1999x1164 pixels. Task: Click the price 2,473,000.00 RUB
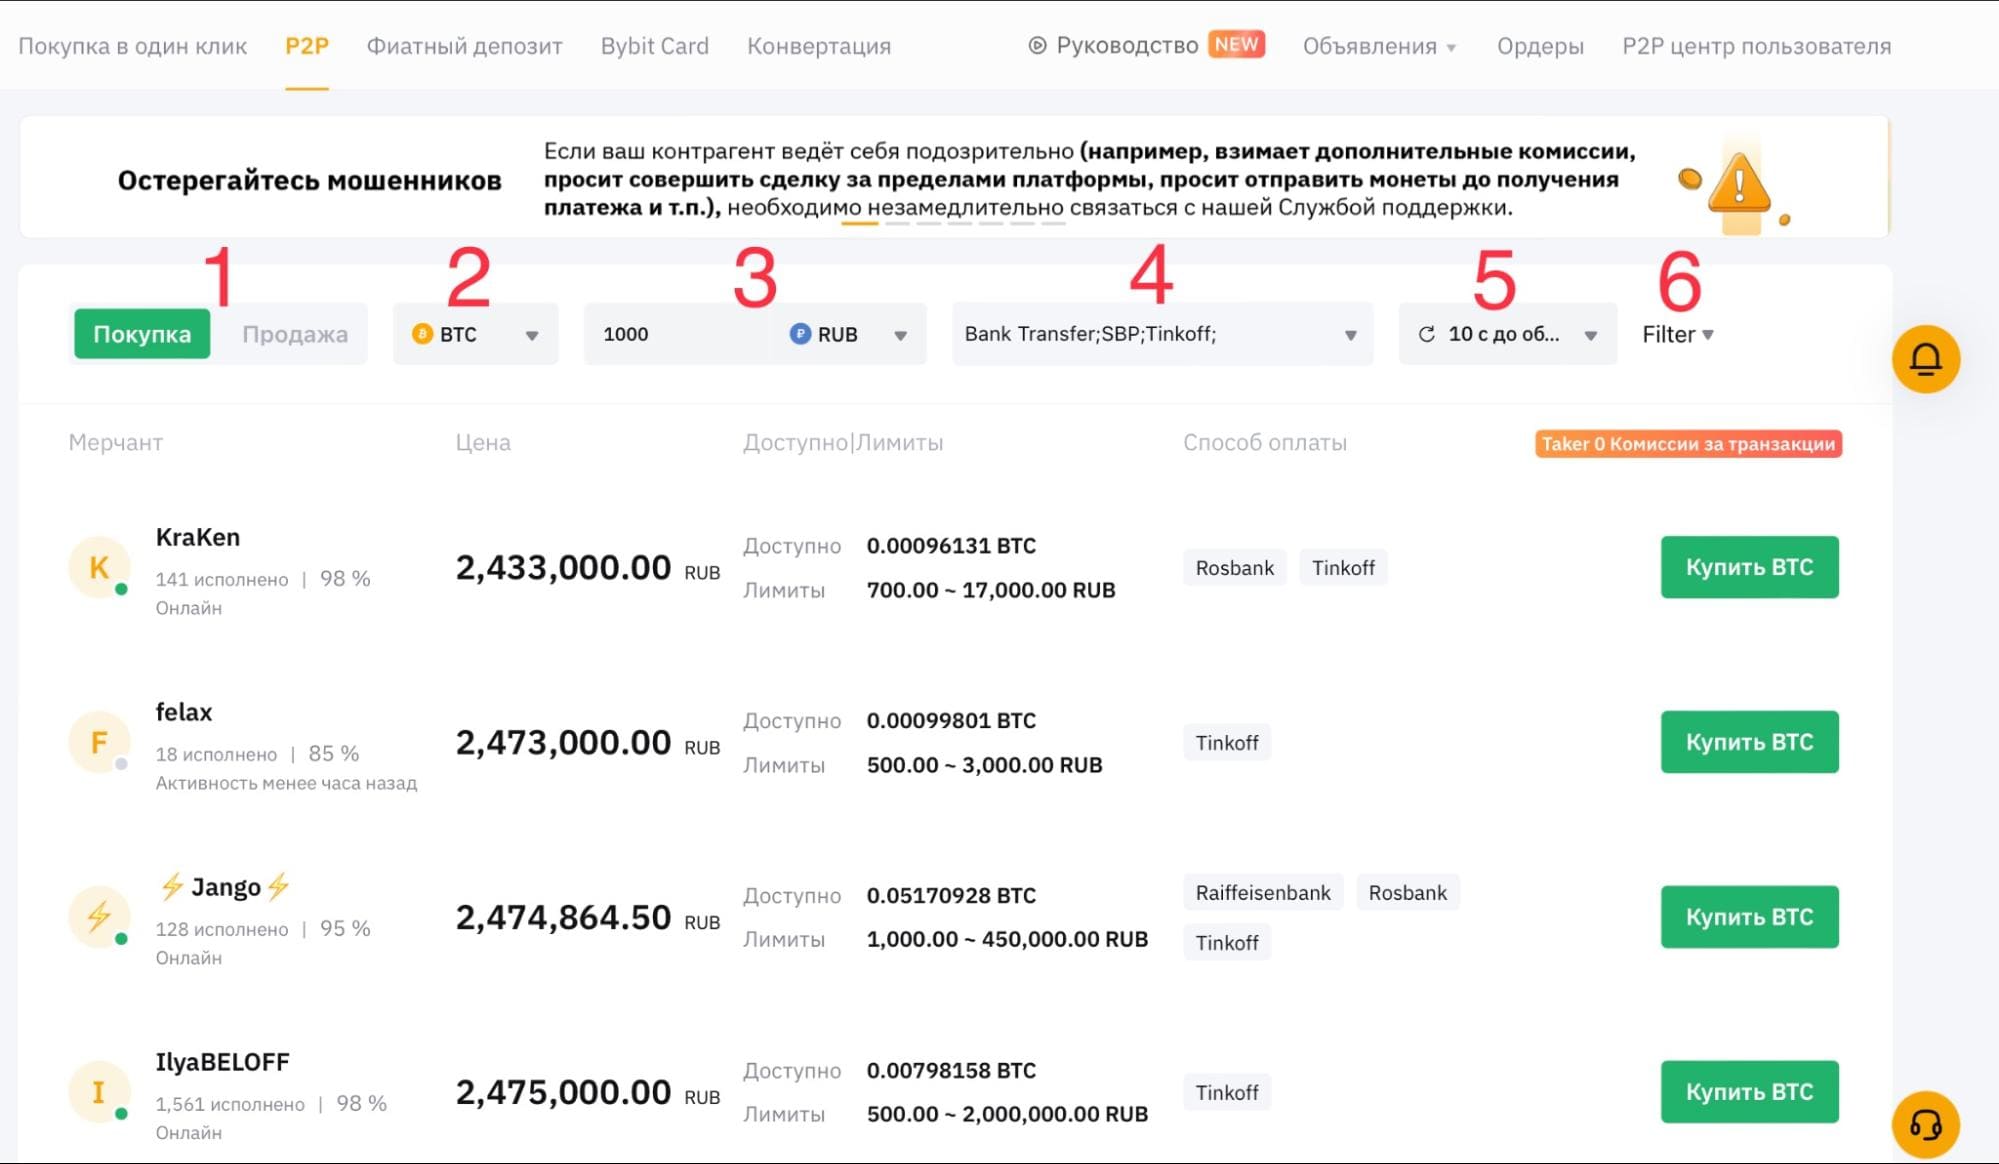coord(588,743)
